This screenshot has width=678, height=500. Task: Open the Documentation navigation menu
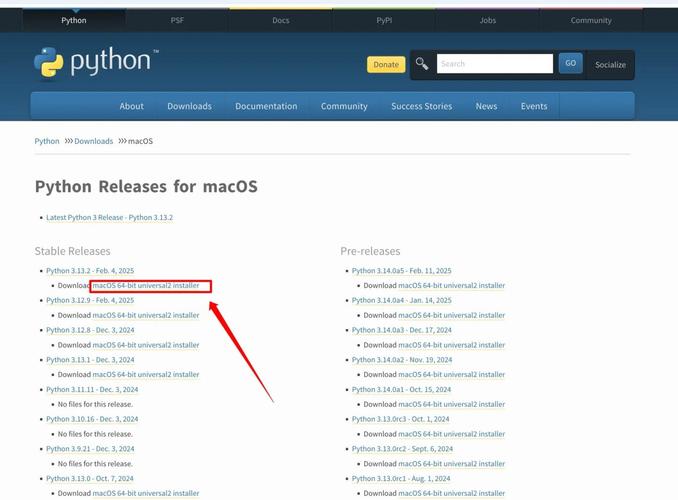[x=266, y=106]
